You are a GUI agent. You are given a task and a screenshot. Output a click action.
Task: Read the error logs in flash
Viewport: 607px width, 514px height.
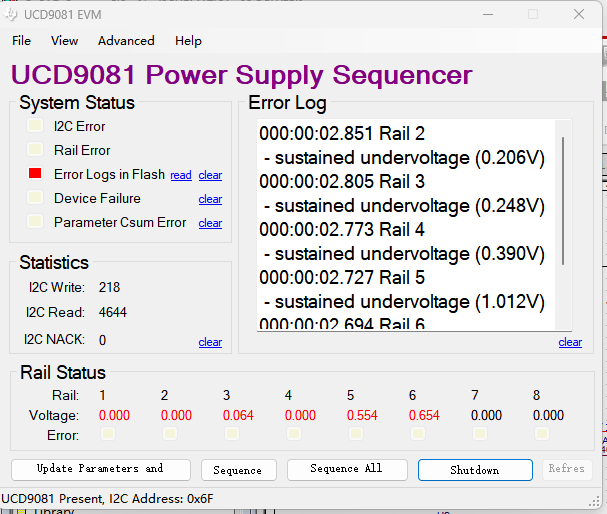[x=181, y=175]
